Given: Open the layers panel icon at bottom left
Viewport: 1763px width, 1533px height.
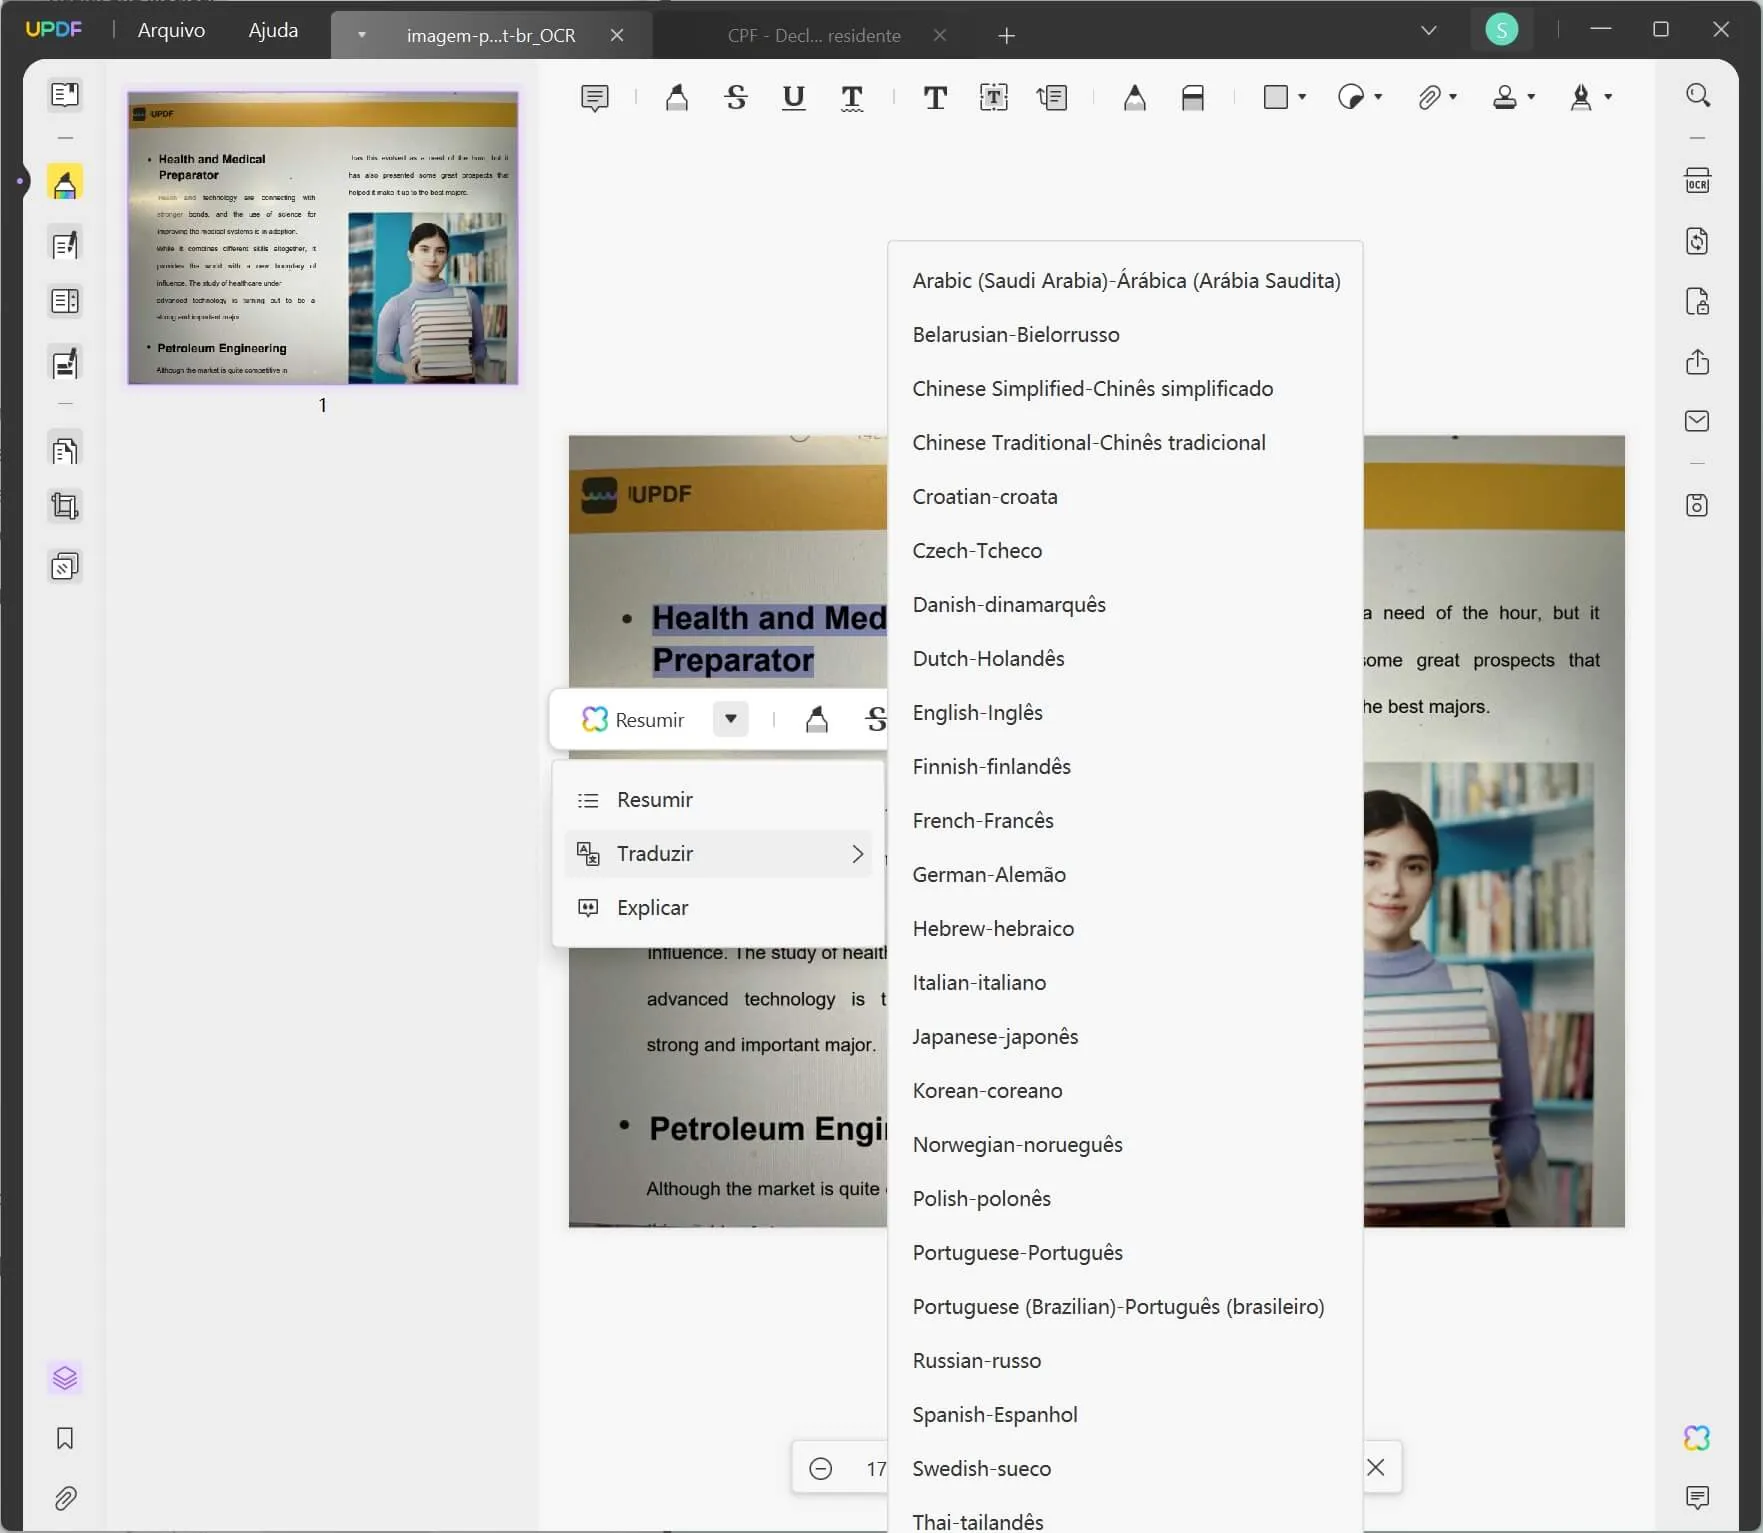Looking at the screenshot, I should click(x=65, y=1378).
